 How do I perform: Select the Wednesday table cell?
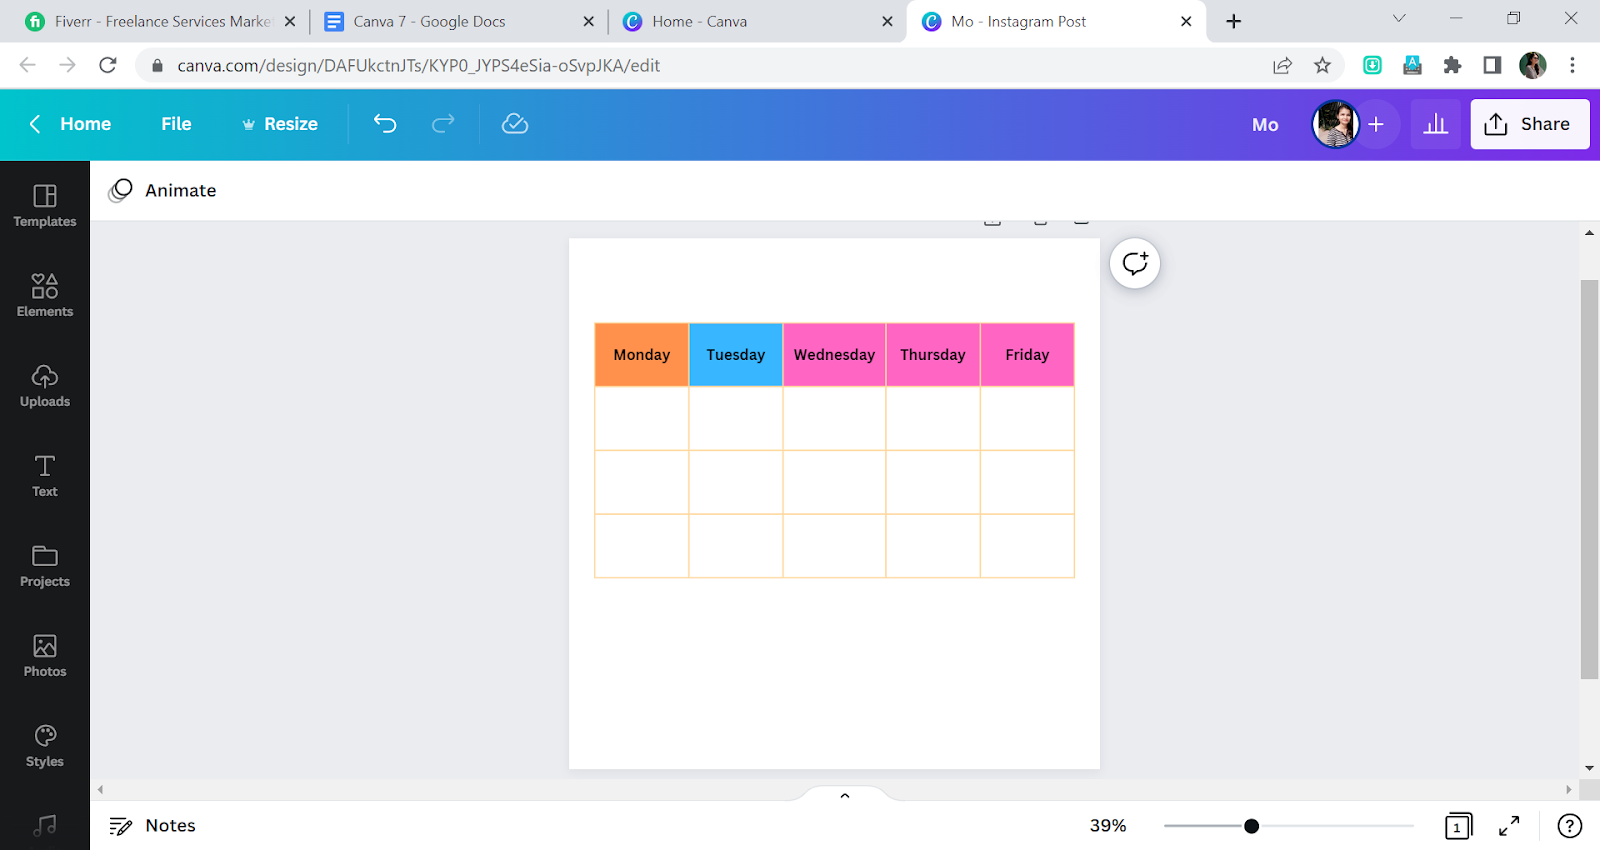click(834, 355)
